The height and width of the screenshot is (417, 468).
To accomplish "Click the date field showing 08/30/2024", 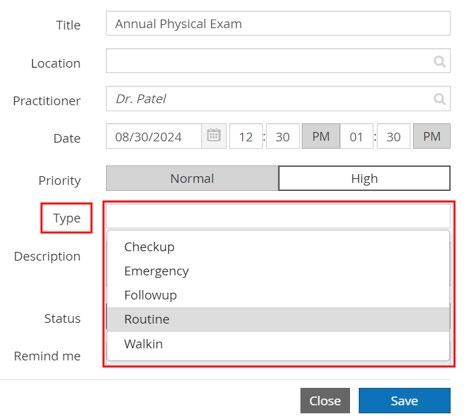I will pyautogui.click(x=154, y=136).
